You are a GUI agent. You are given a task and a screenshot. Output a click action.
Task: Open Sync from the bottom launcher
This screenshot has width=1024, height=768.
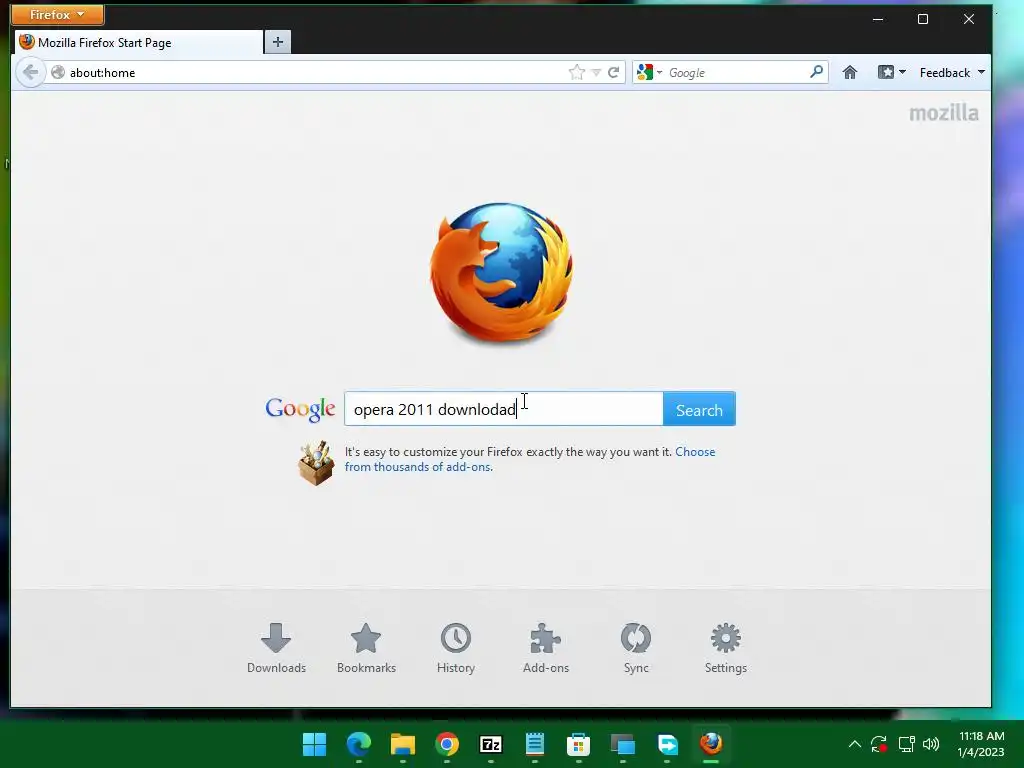click(636, 648)
